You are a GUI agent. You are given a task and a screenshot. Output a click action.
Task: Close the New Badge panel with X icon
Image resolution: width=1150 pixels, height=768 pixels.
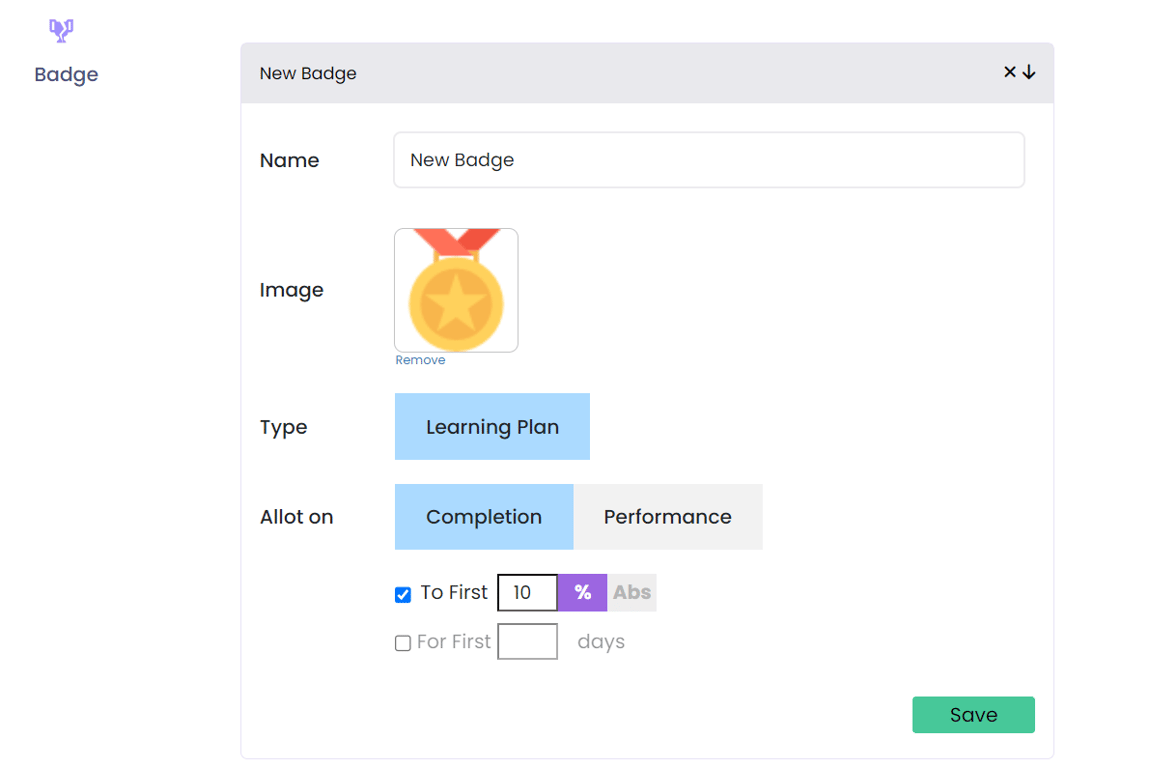point(1009,72)
